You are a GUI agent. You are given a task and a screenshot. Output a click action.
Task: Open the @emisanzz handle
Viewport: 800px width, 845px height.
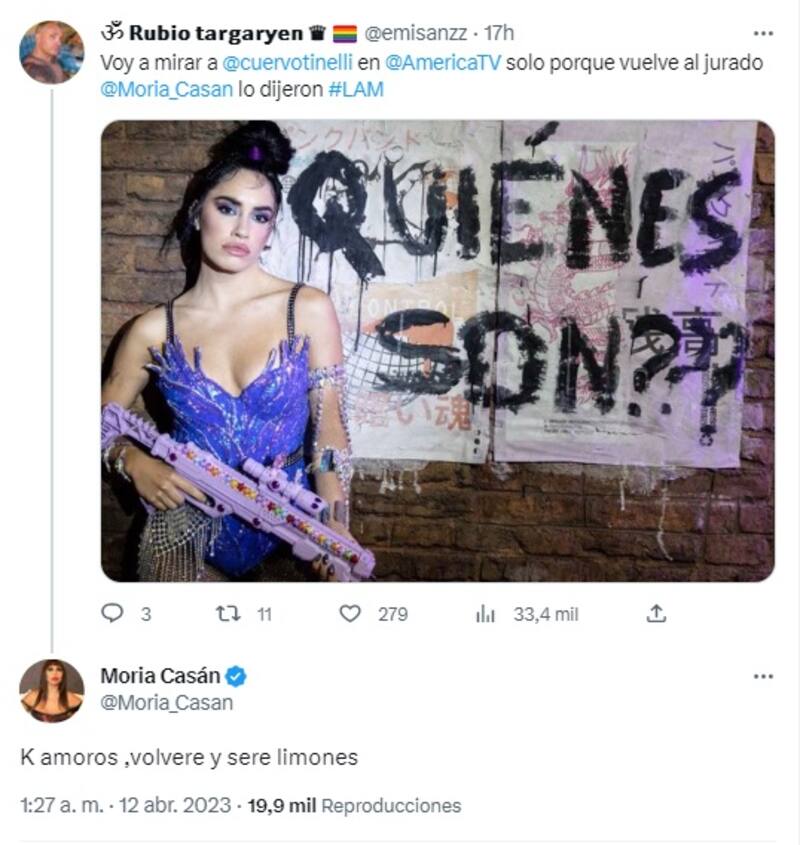(416, 33)
